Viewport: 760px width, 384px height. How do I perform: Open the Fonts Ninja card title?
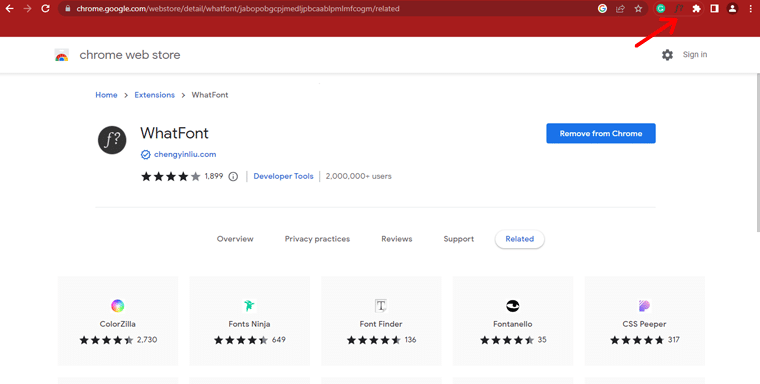[249, 324]
